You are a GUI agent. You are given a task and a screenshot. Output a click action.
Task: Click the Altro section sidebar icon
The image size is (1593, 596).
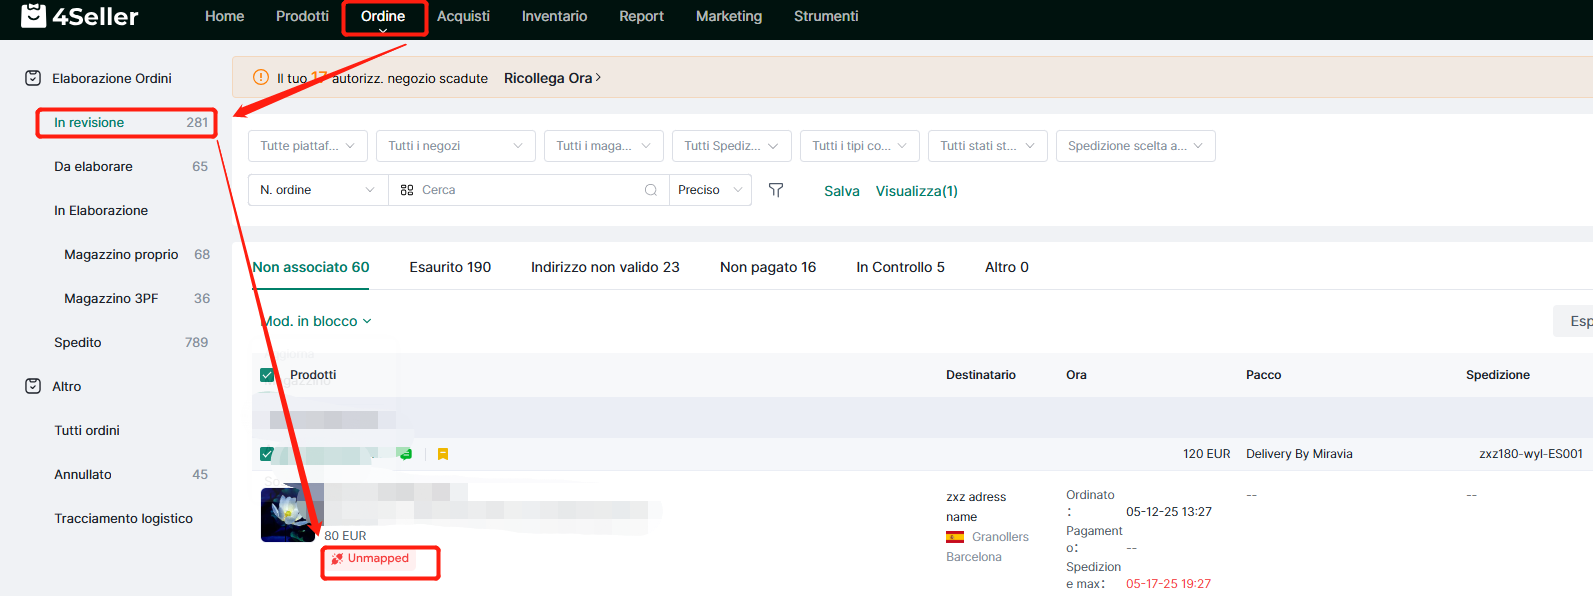click(x=33, y=386)
